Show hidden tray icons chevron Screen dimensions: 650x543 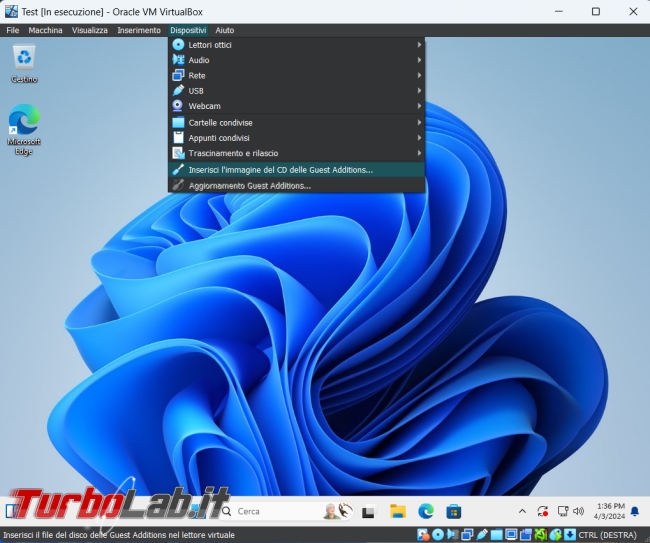(x=522, y=511)
